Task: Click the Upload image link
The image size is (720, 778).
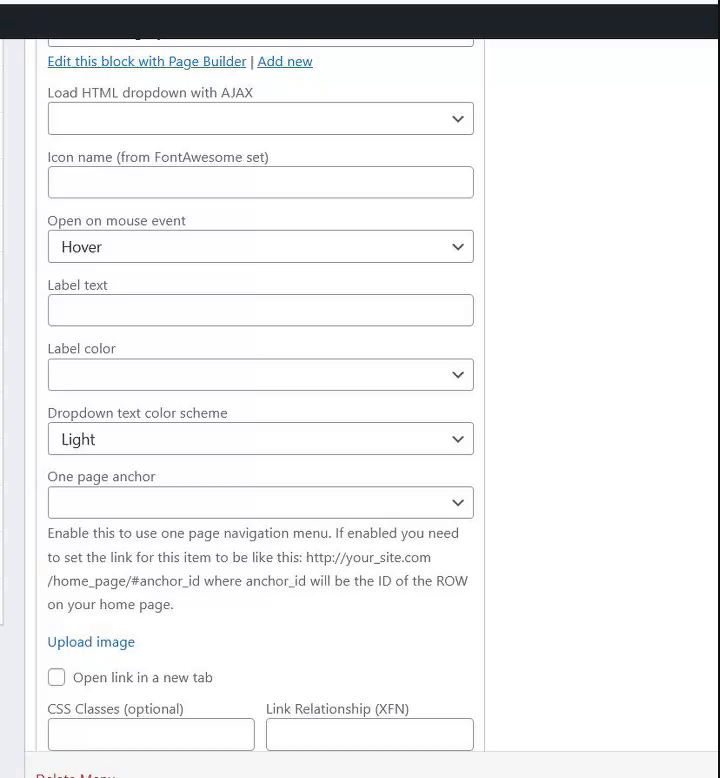Action: click(x=91, y=642)
